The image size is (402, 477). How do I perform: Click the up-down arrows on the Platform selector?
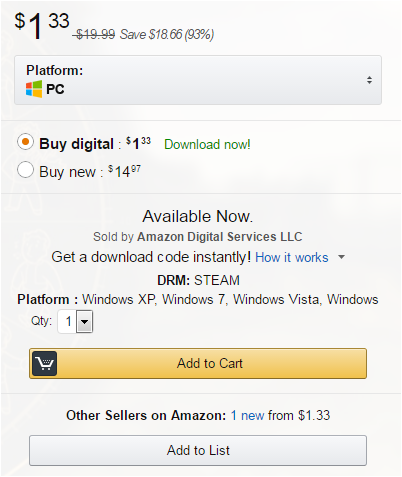[369, 80]
